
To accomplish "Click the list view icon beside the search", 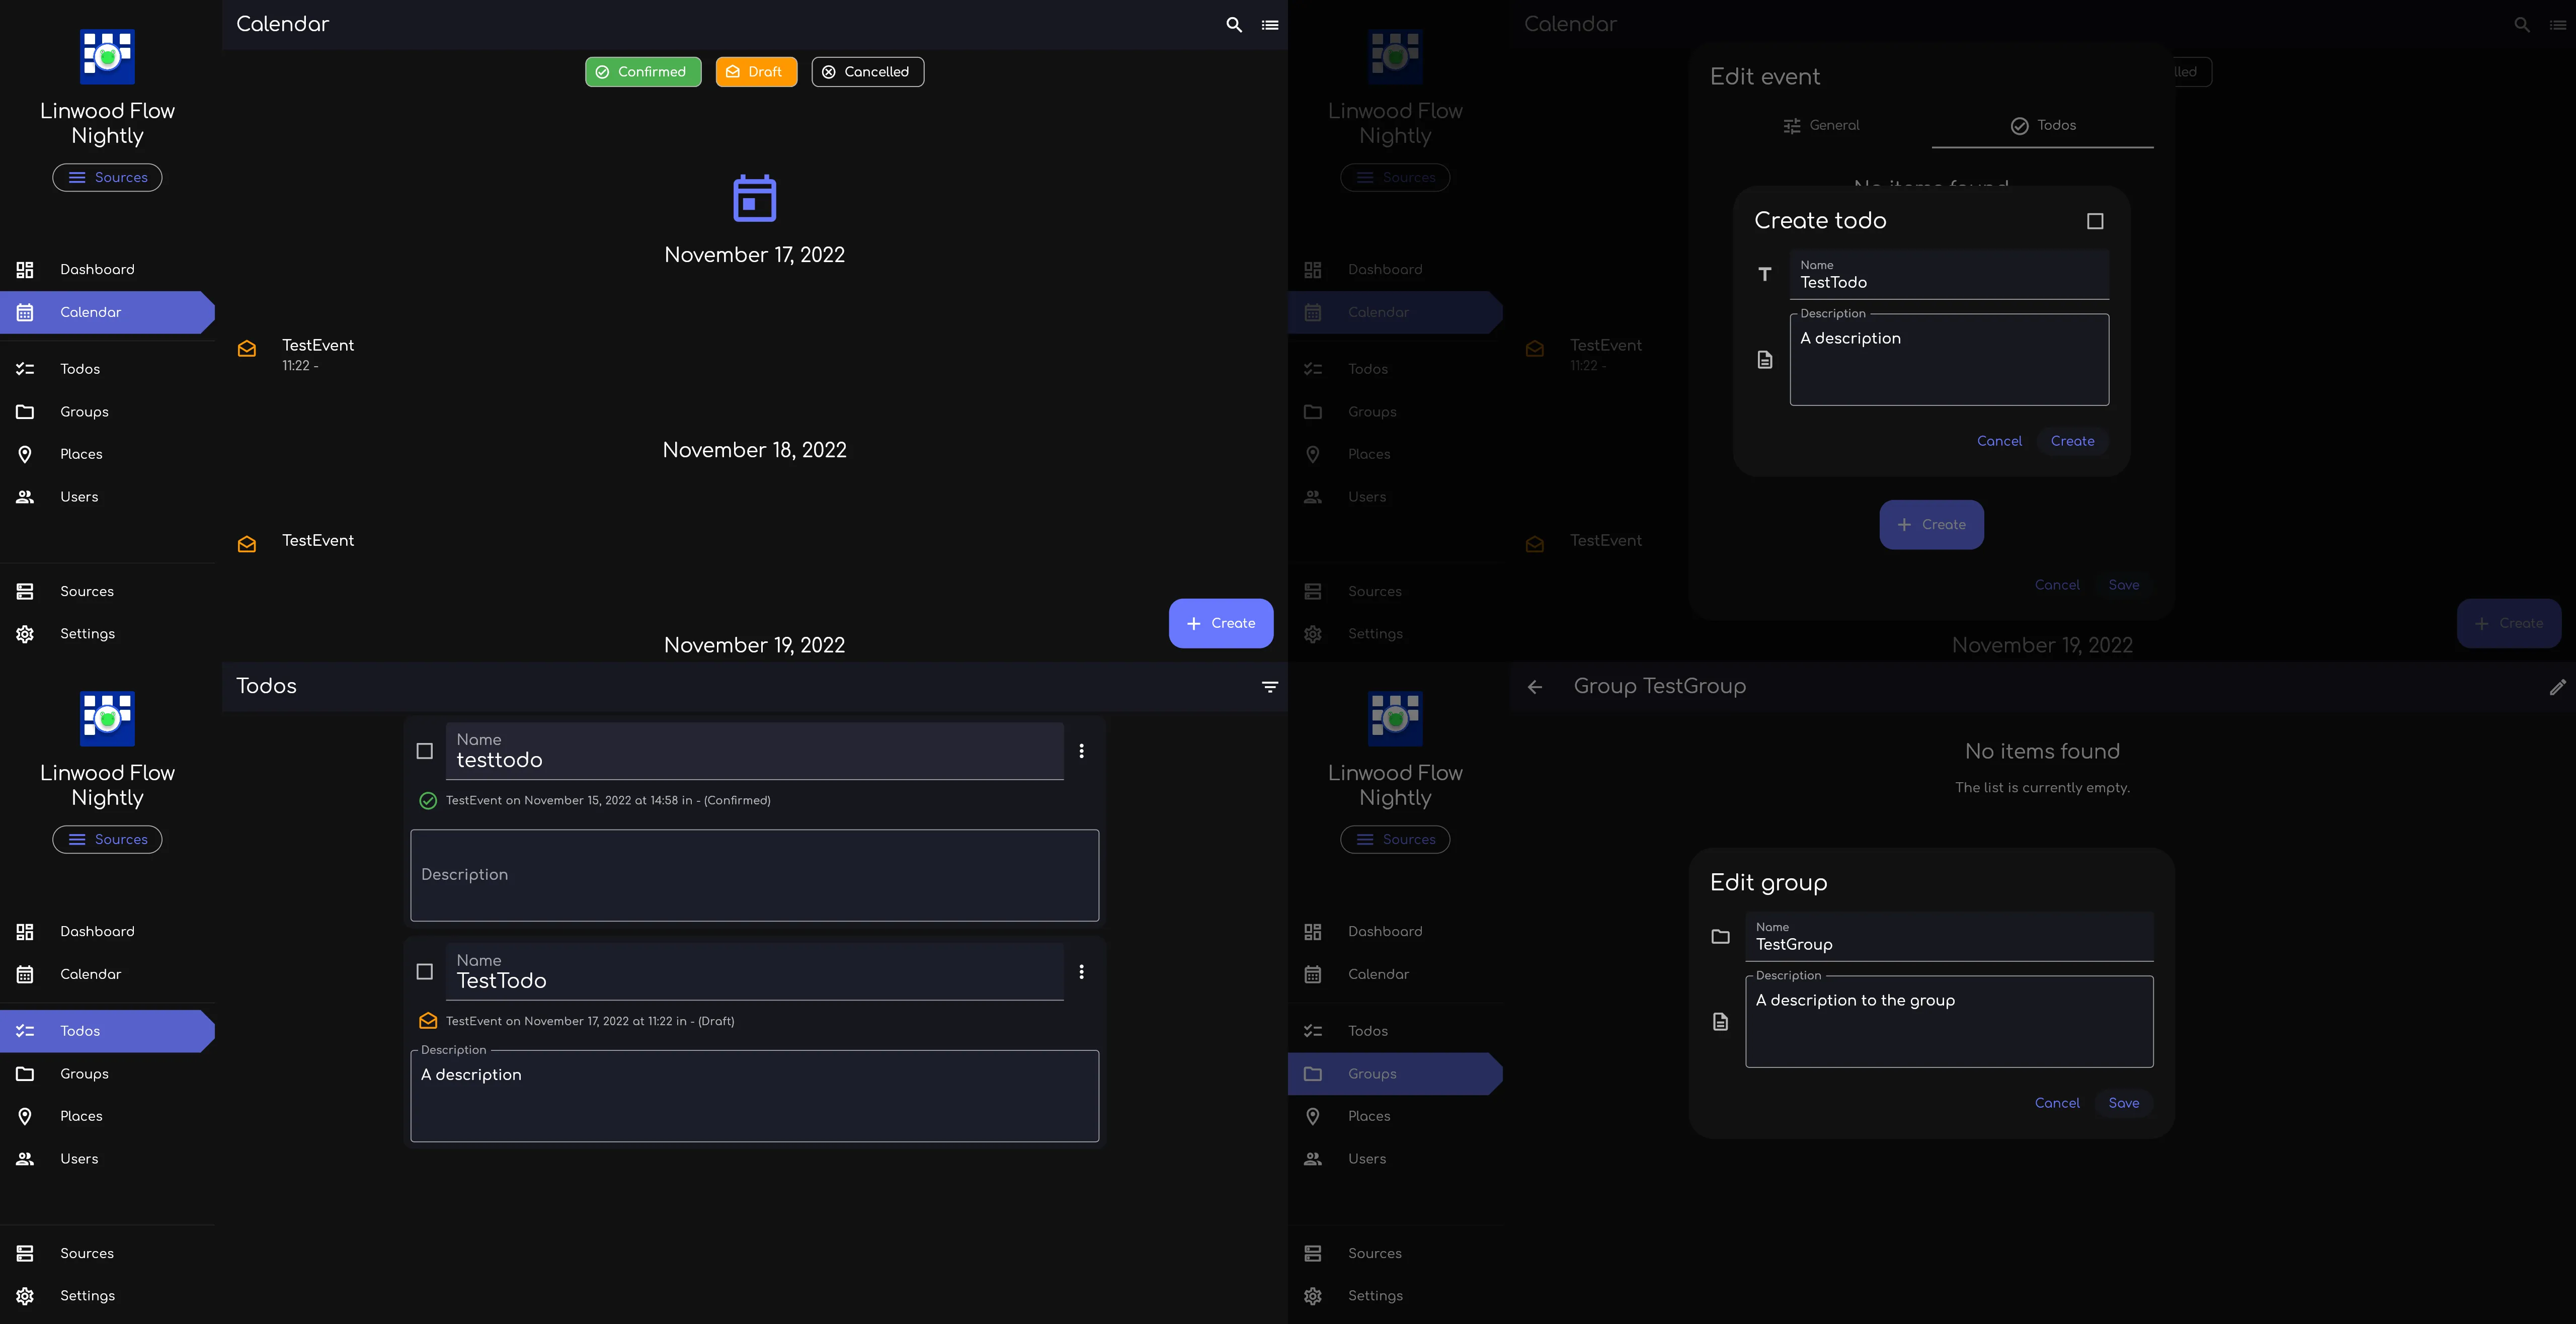I will 1269,25.
